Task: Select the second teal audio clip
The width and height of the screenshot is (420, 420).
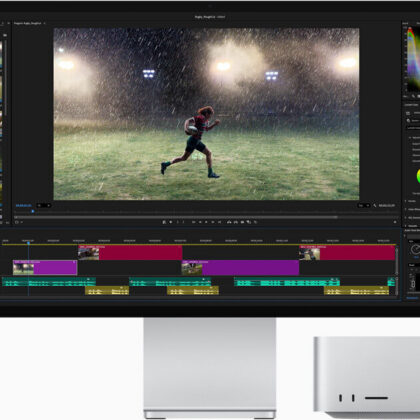Action: (x=170, y=282)
